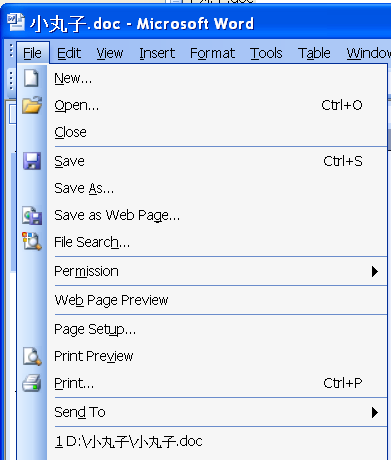The height and width of the screenshot is (460, 391).
Task: Click the New document icon
Action: tap(31, 79)
